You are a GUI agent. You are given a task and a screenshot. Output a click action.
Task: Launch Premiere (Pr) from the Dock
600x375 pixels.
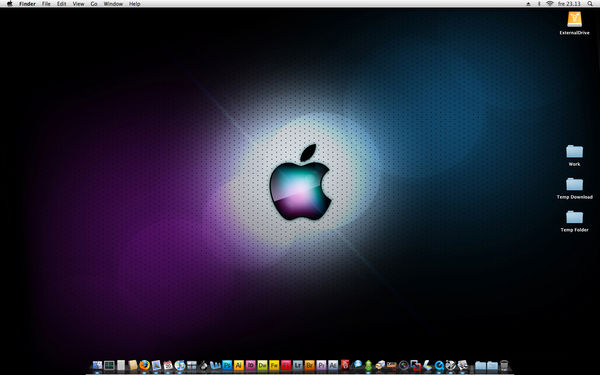coord(321,365)
